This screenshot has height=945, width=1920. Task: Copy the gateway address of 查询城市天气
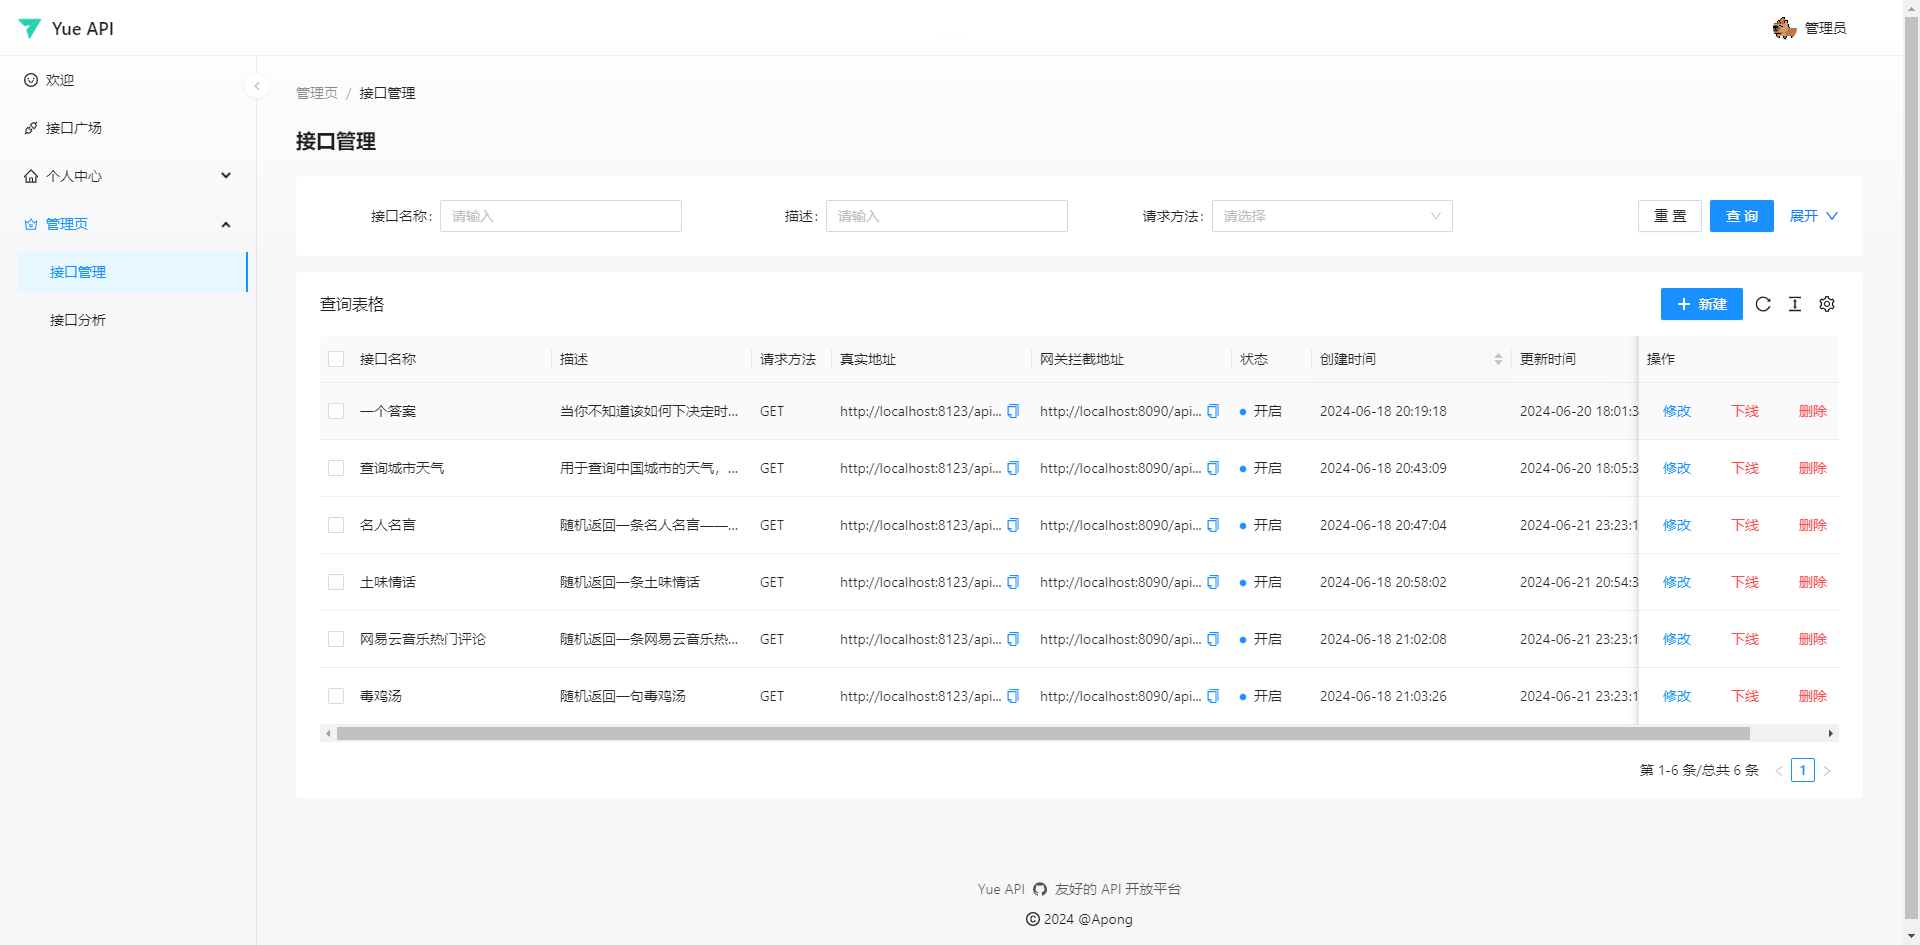[1213, 468]
